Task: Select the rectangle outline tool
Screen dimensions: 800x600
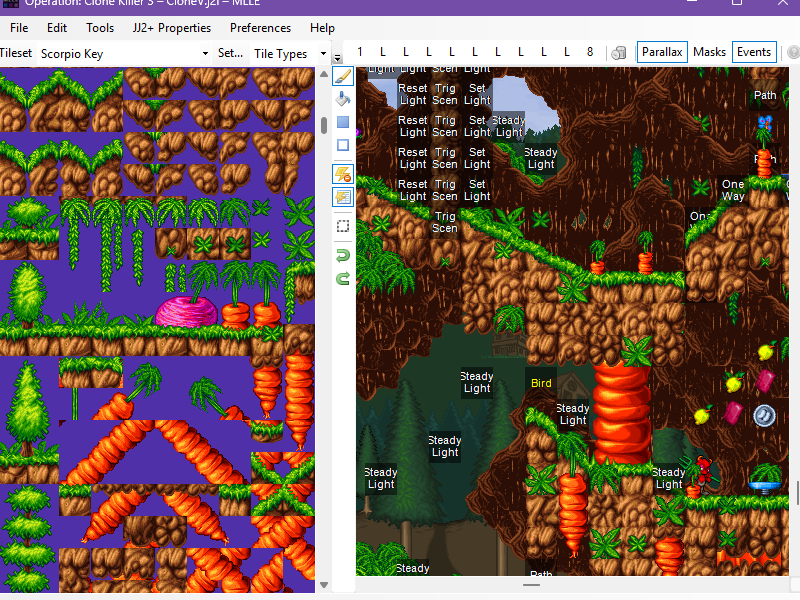Action: click(343, 145)
